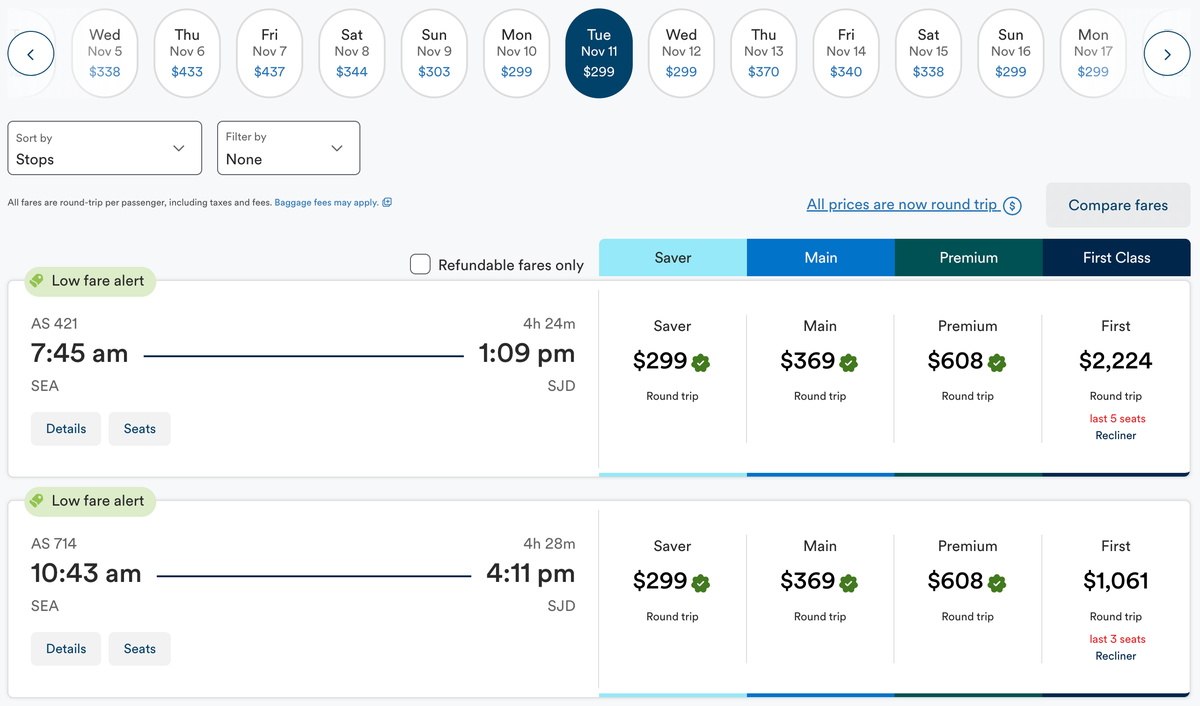Viewport: 1200px width, 706px height.
Task: View Seats for flight AS 714
Action: click(139, 649)
